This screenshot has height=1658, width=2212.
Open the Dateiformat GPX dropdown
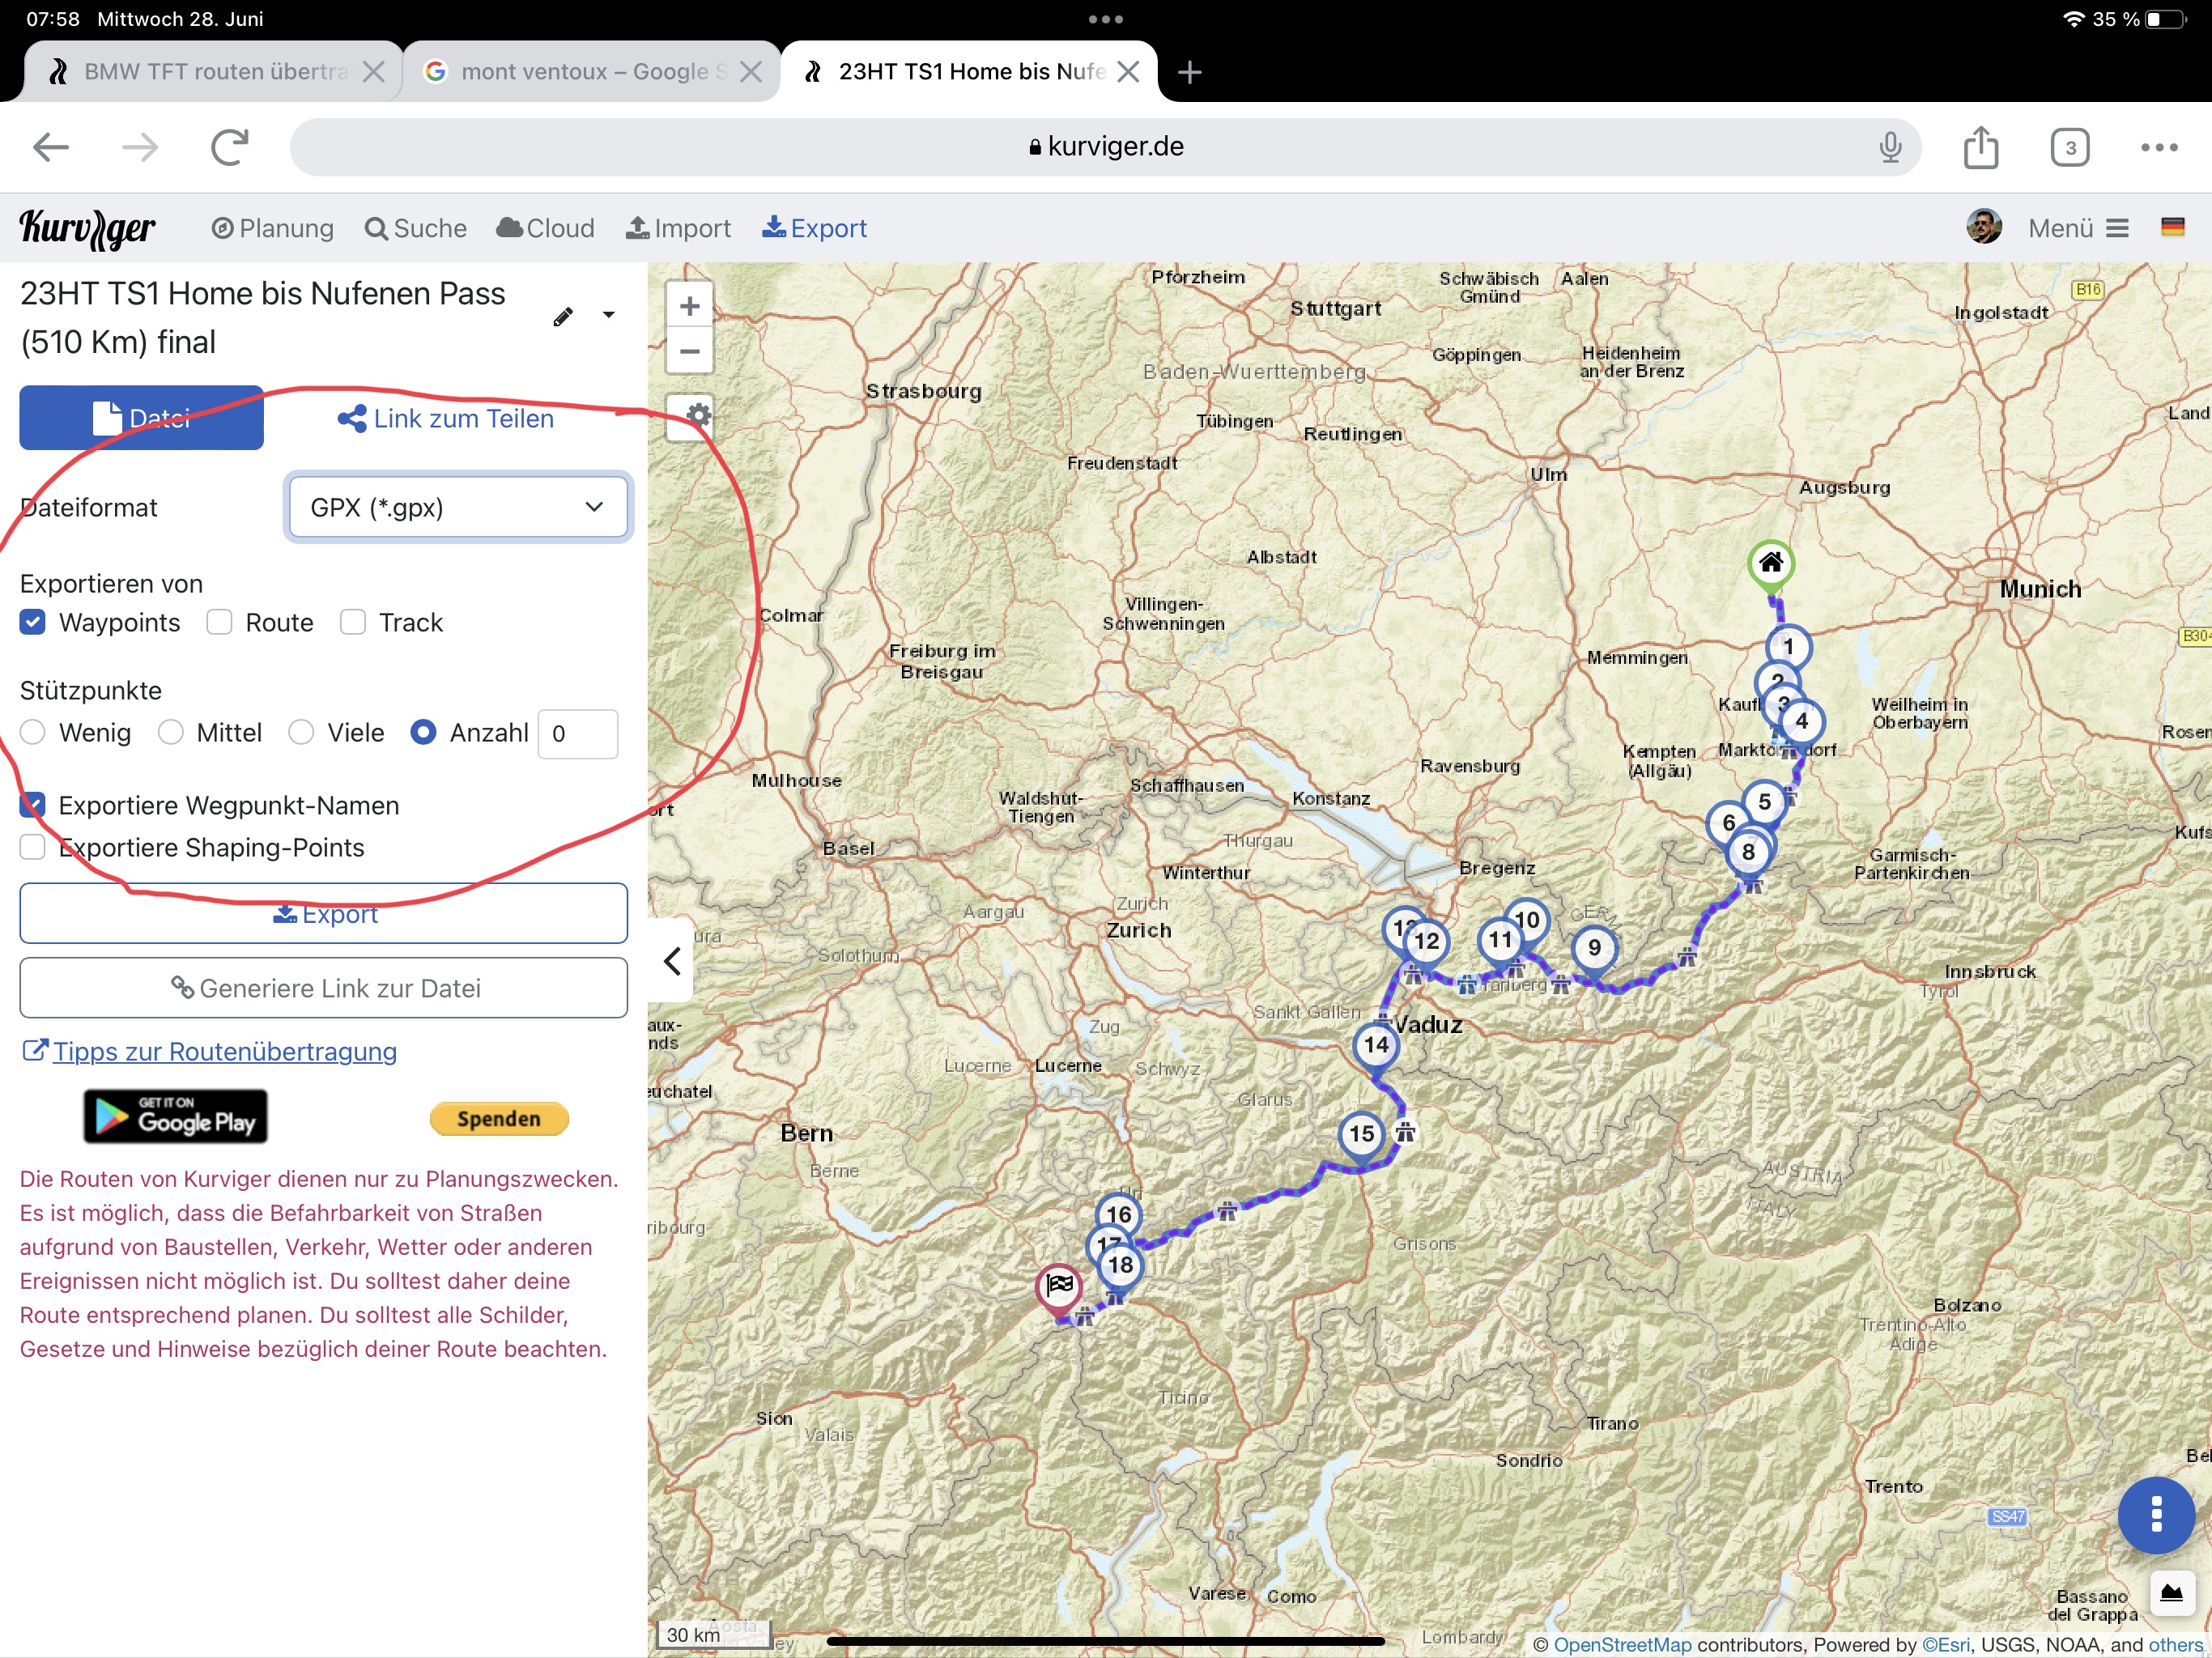pos(458,507)
